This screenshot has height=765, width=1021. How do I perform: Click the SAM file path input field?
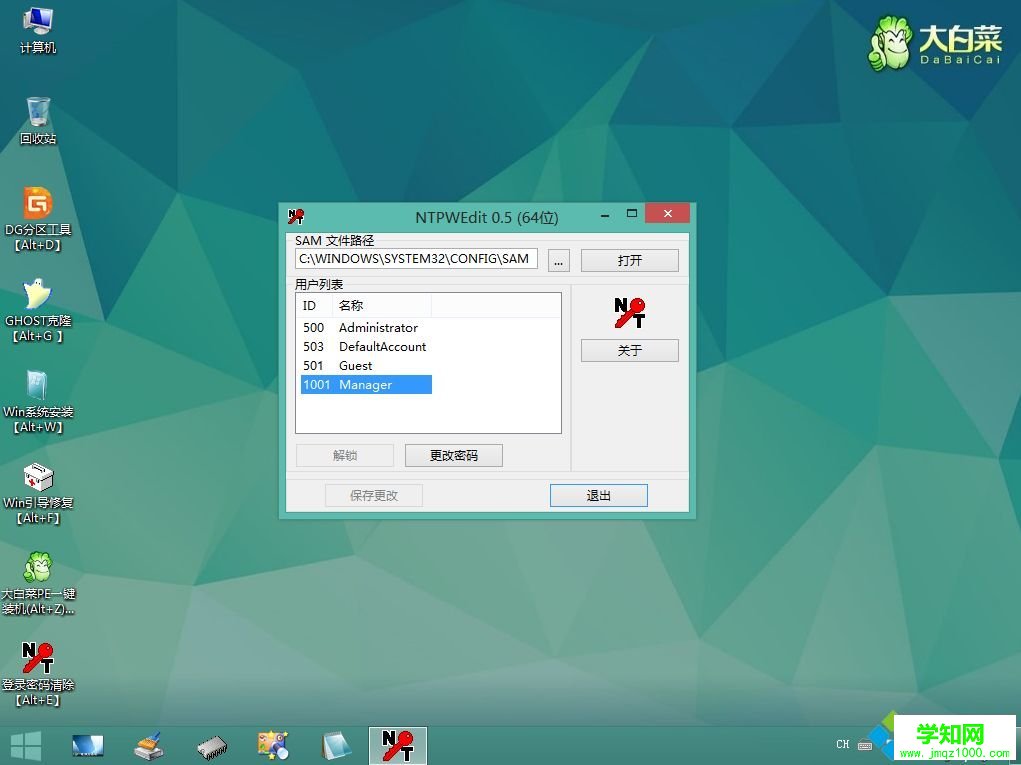pyautogui.click(x=415, y=258)
